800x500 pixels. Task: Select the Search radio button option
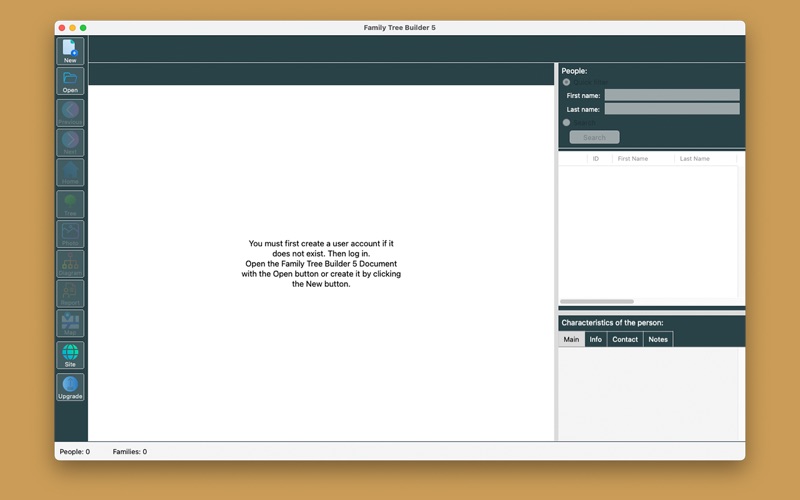[567, 122]
